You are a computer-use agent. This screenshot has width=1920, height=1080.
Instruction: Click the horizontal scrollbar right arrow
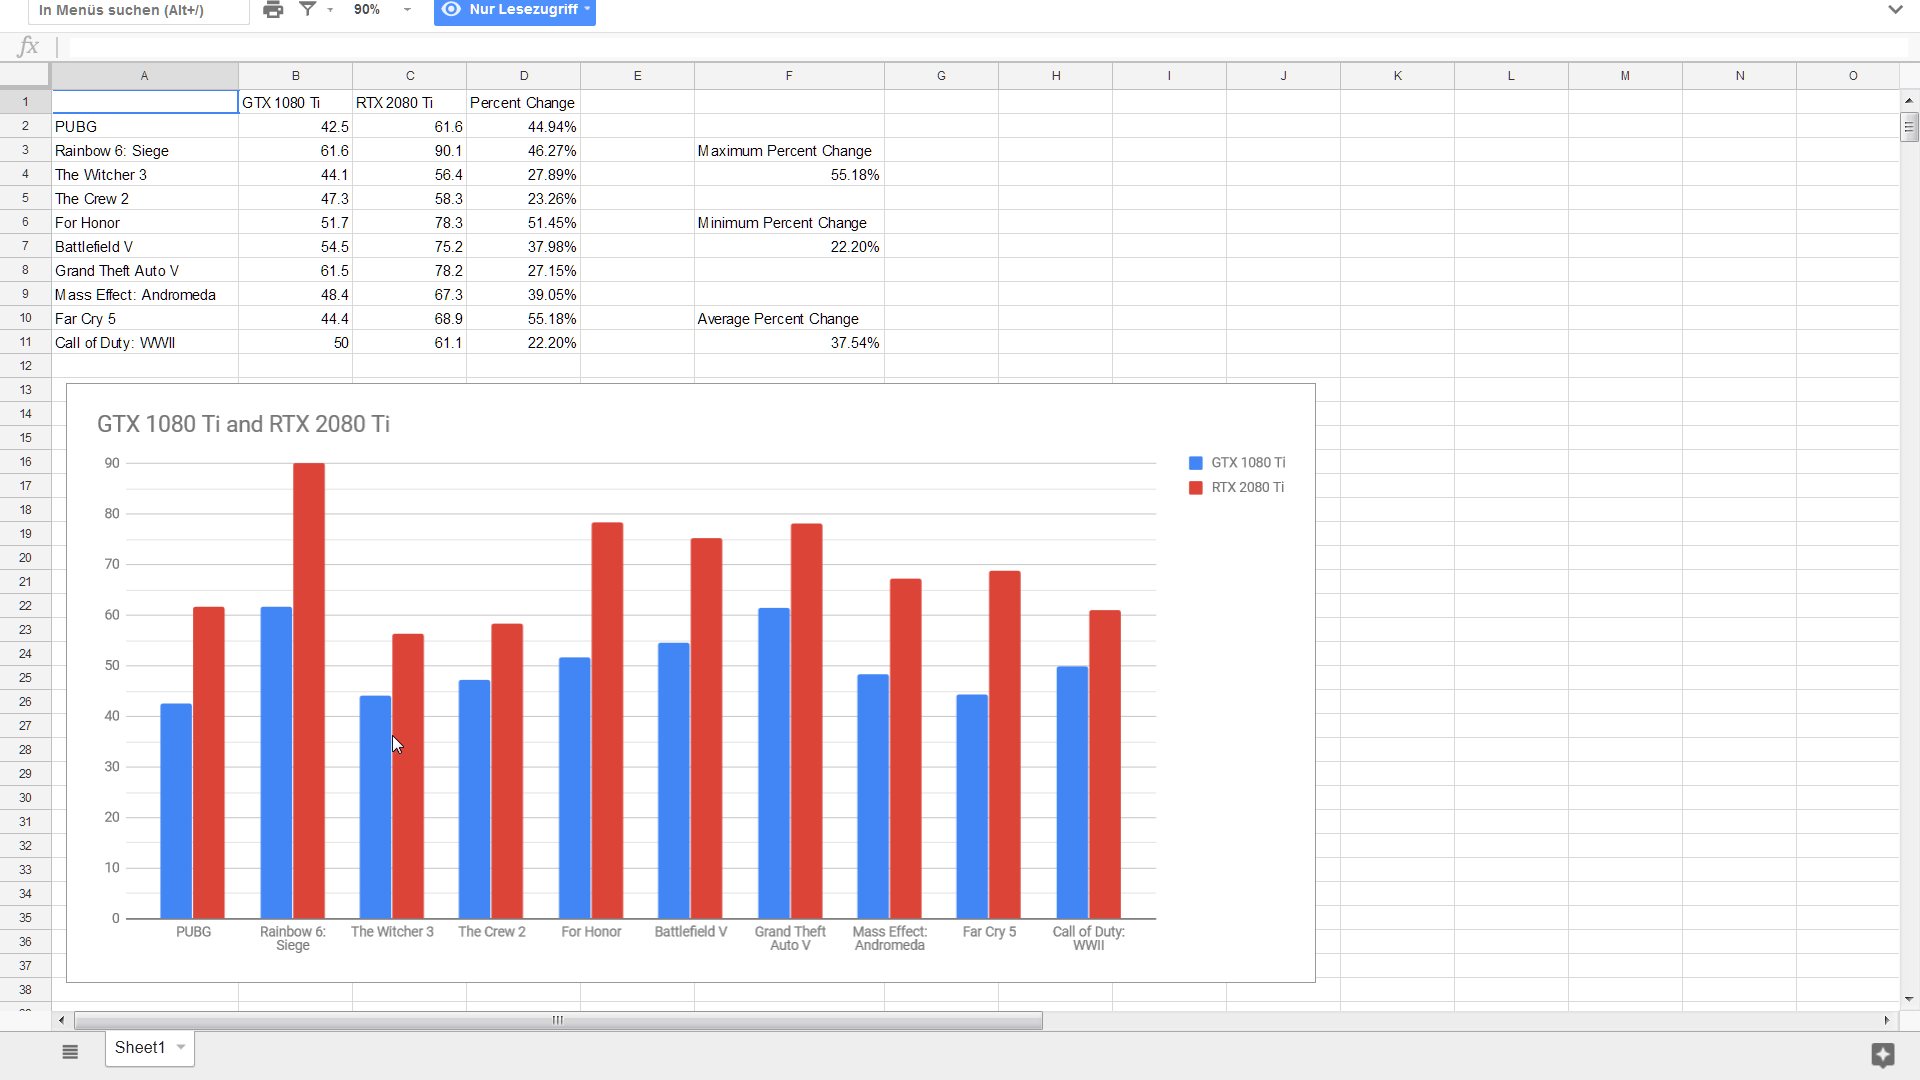point(1886,1020)
